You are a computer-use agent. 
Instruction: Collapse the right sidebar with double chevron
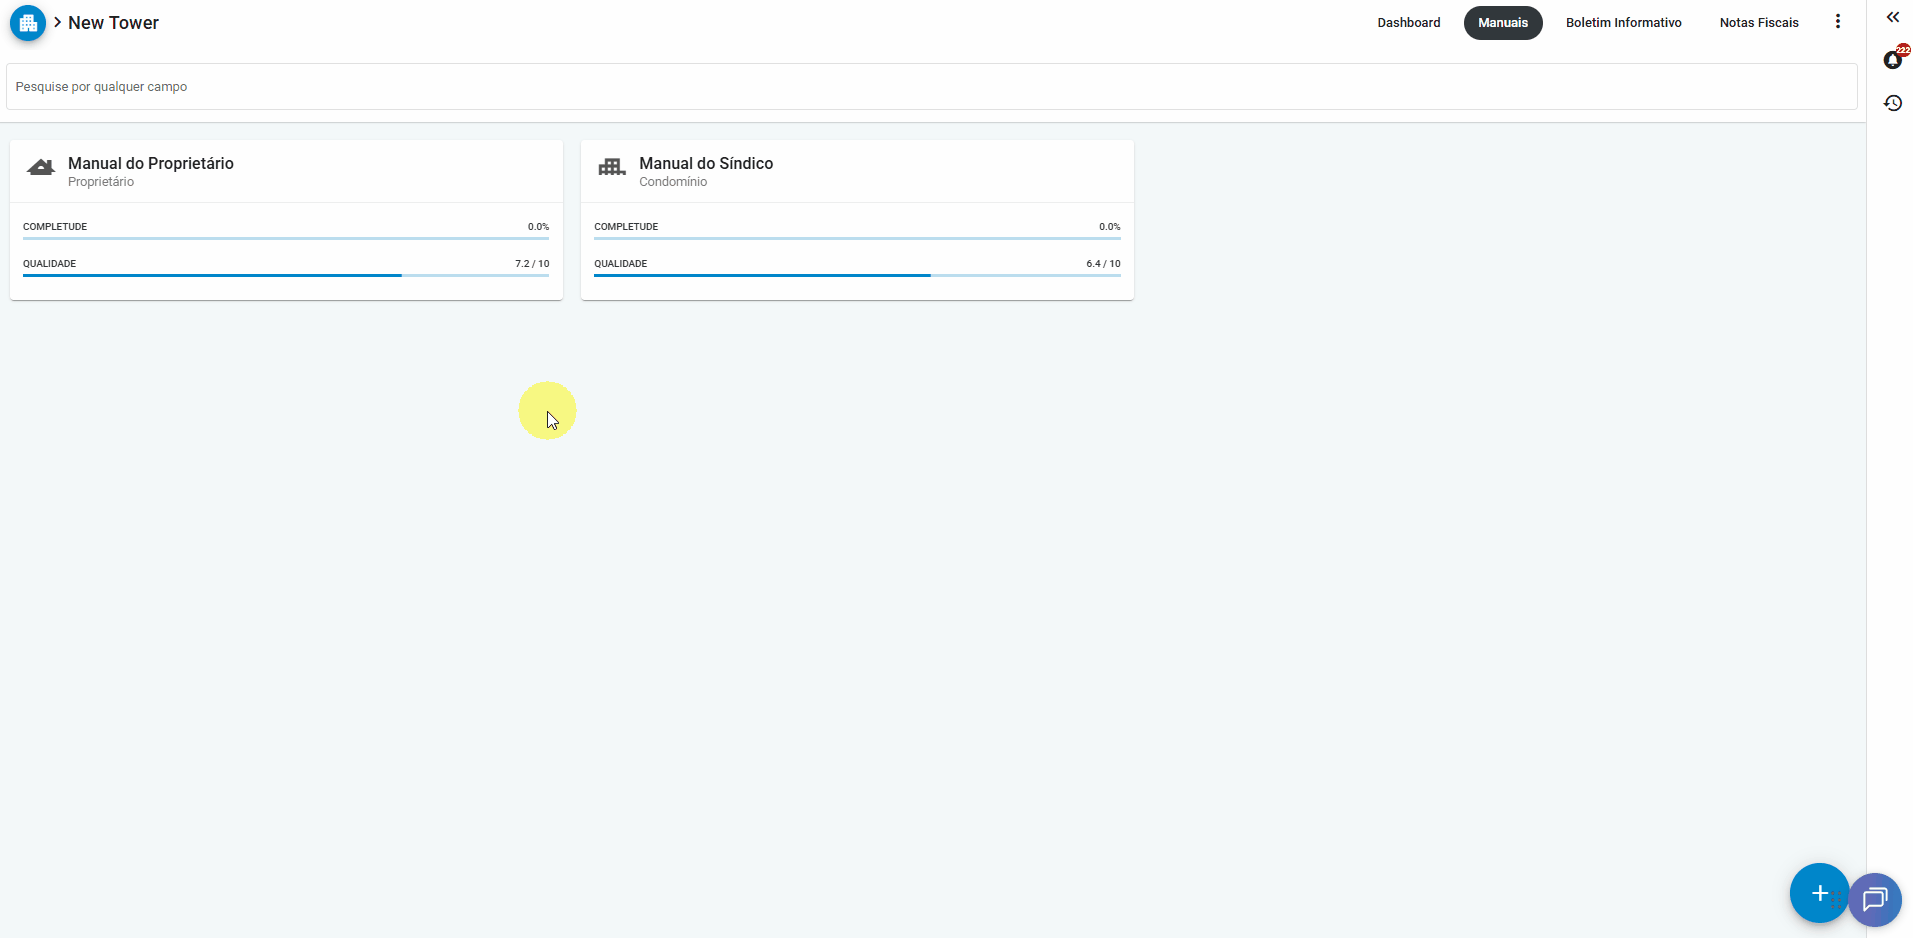click(x=1892, y=17)
